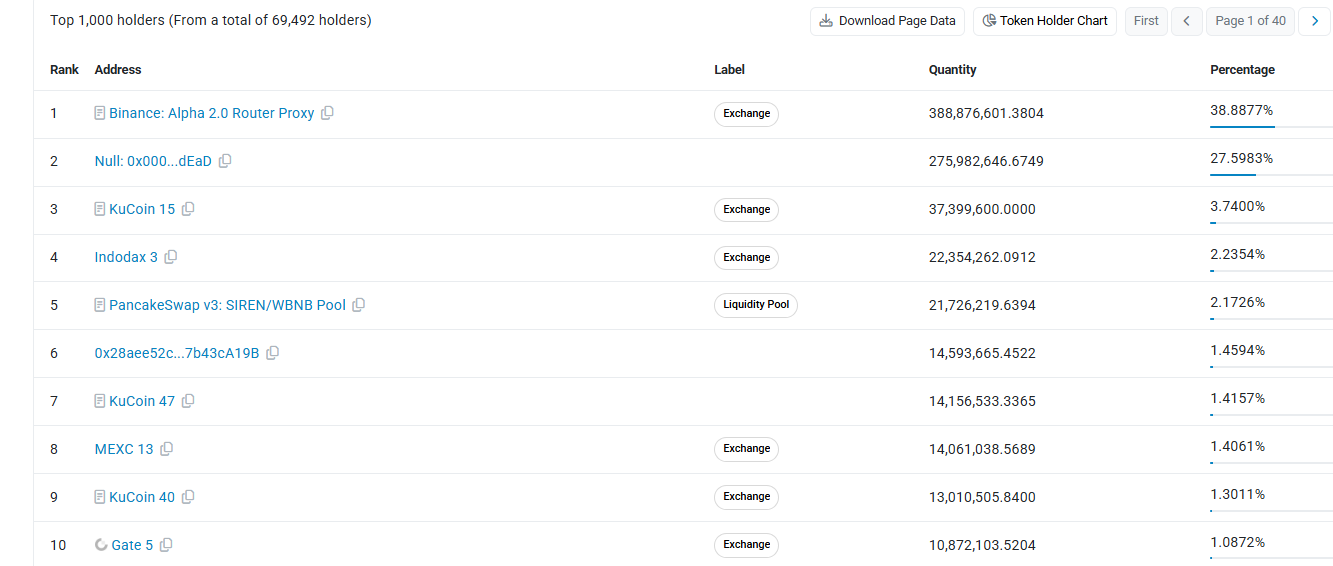Click the 3.7400% percentage bar
Viewport: 1333px width, 566px height.
[1271, 223]
